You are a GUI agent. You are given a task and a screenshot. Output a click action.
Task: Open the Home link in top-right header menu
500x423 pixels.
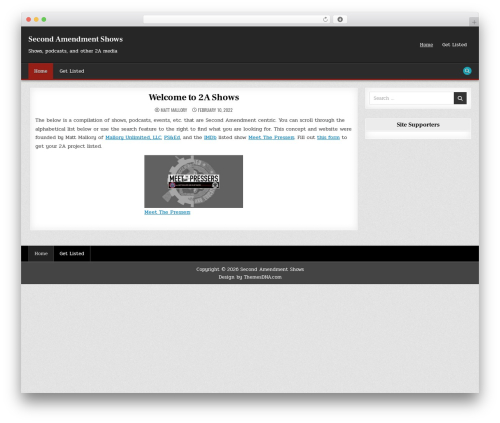point(426,45)
